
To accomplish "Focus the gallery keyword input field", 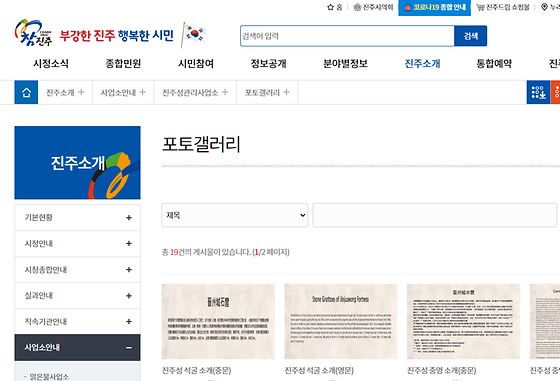I will coord(435,215).
